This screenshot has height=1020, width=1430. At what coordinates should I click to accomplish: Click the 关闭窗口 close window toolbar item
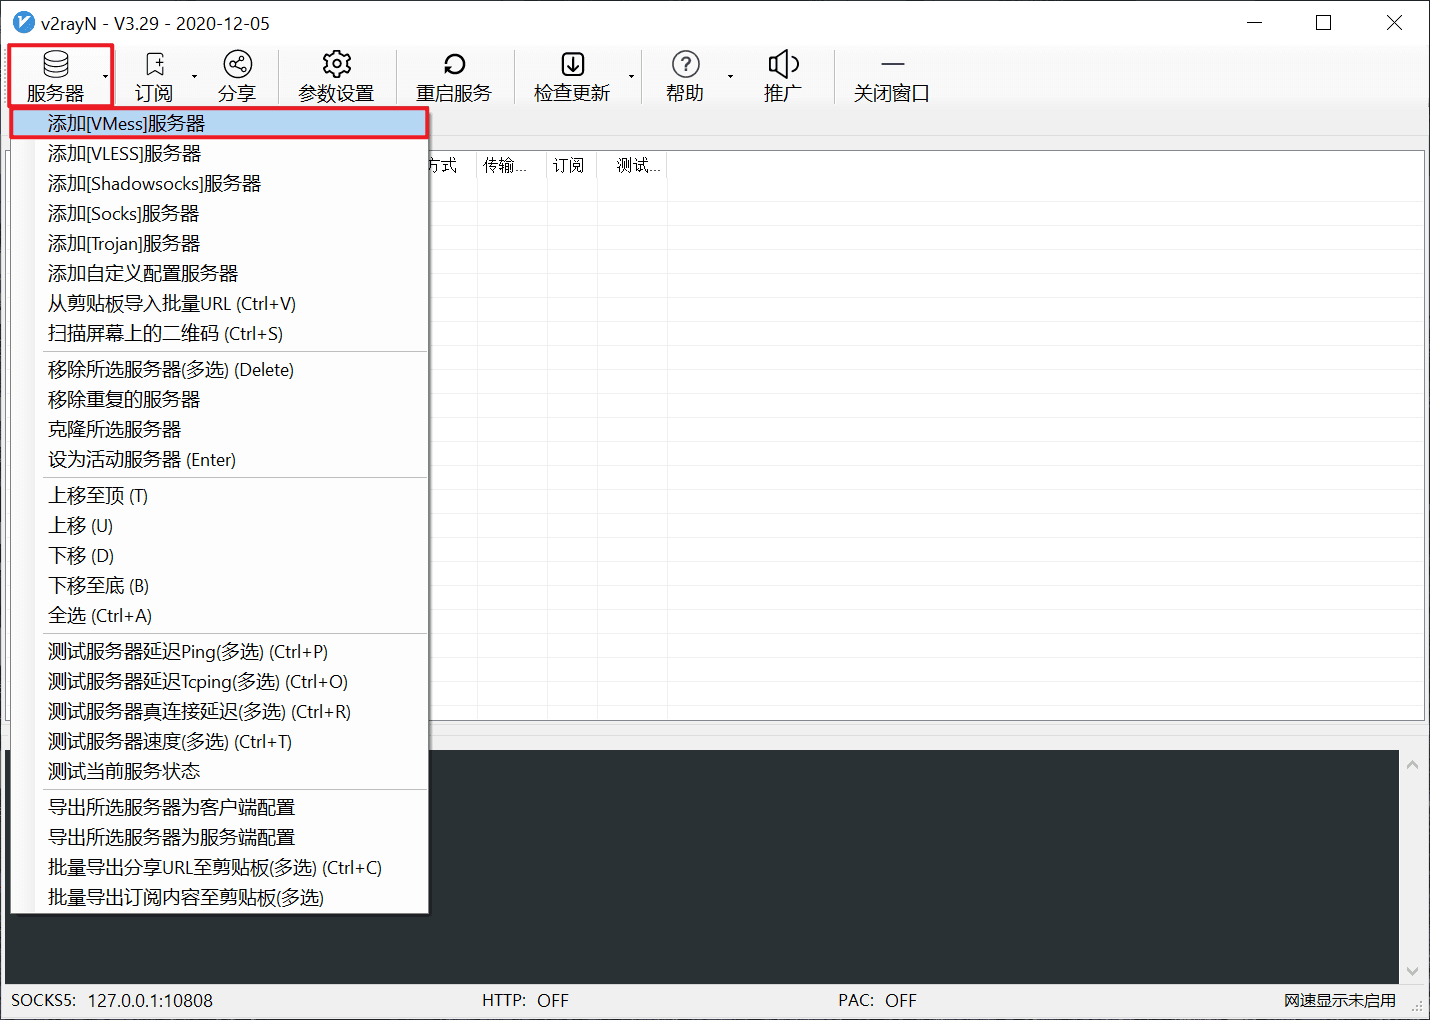click(x=892, y=77)
